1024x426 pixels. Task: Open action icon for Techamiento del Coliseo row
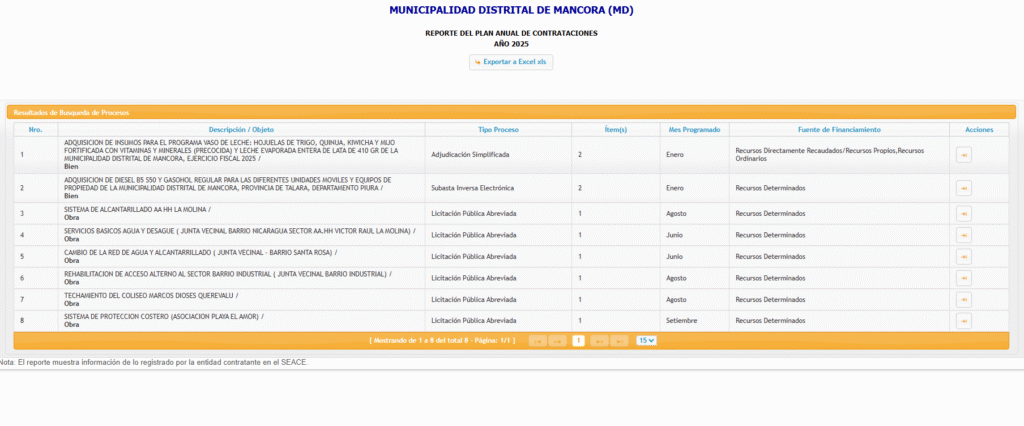(963, 299)
